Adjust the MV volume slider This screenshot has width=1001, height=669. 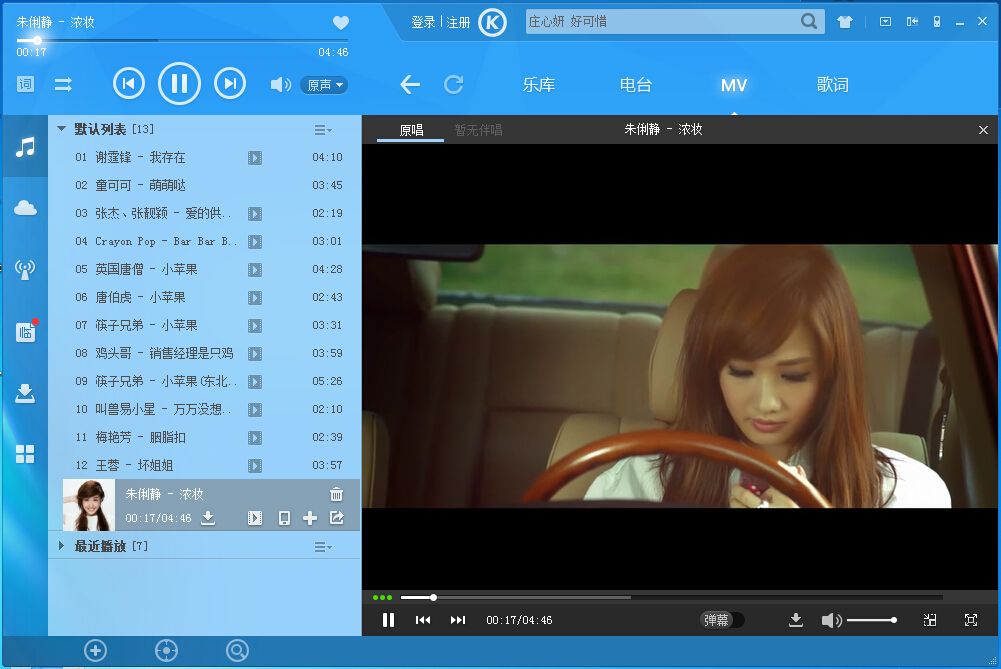coord(872,620)
